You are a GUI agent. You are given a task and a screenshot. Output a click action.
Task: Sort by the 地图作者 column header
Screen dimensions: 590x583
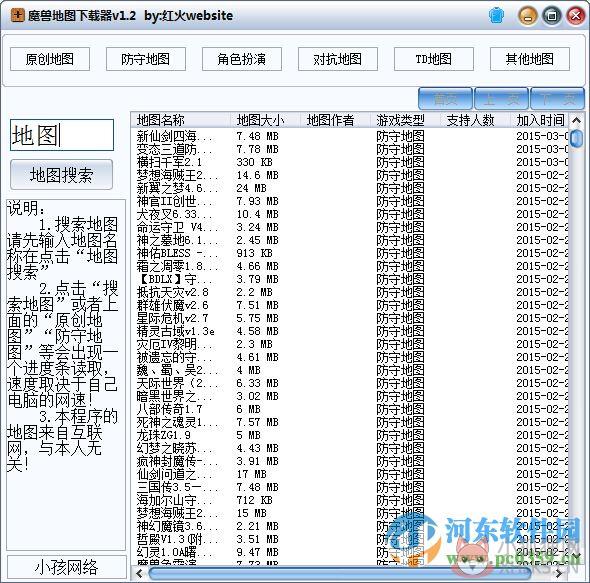[x=335, y=120]
